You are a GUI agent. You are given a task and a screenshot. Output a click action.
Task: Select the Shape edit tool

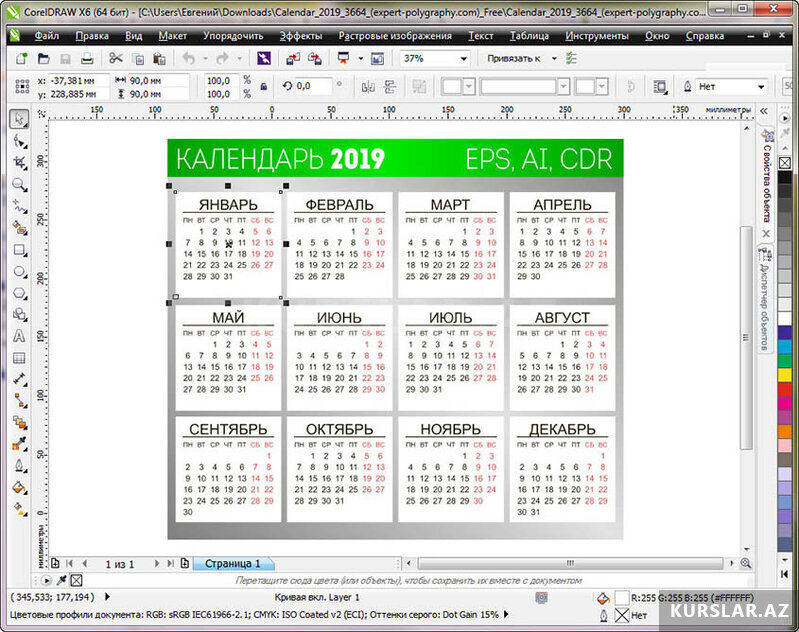pos(19,141)
